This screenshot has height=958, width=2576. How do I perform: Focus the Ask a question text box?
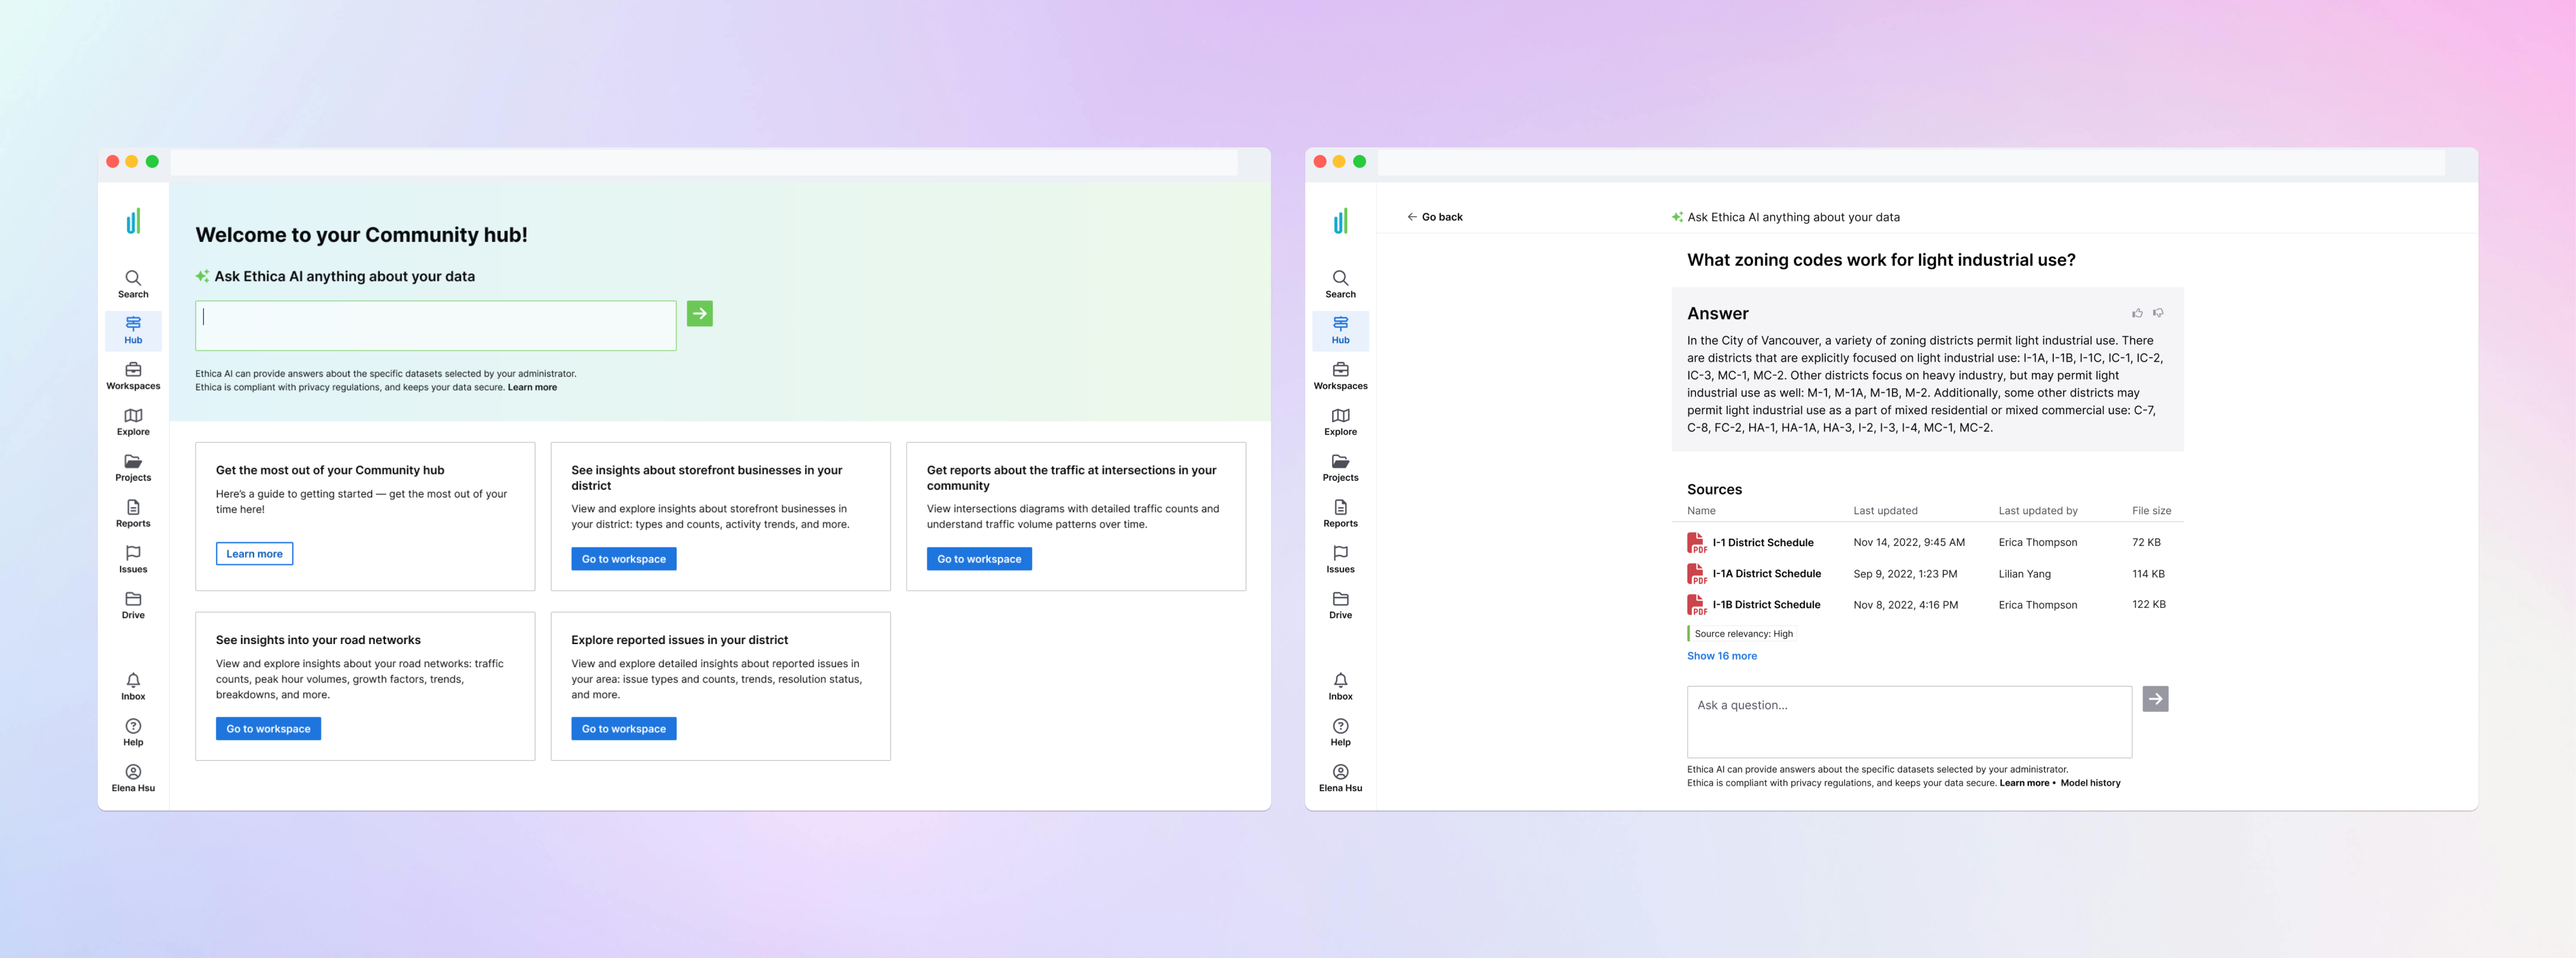tap(1909, 722)
